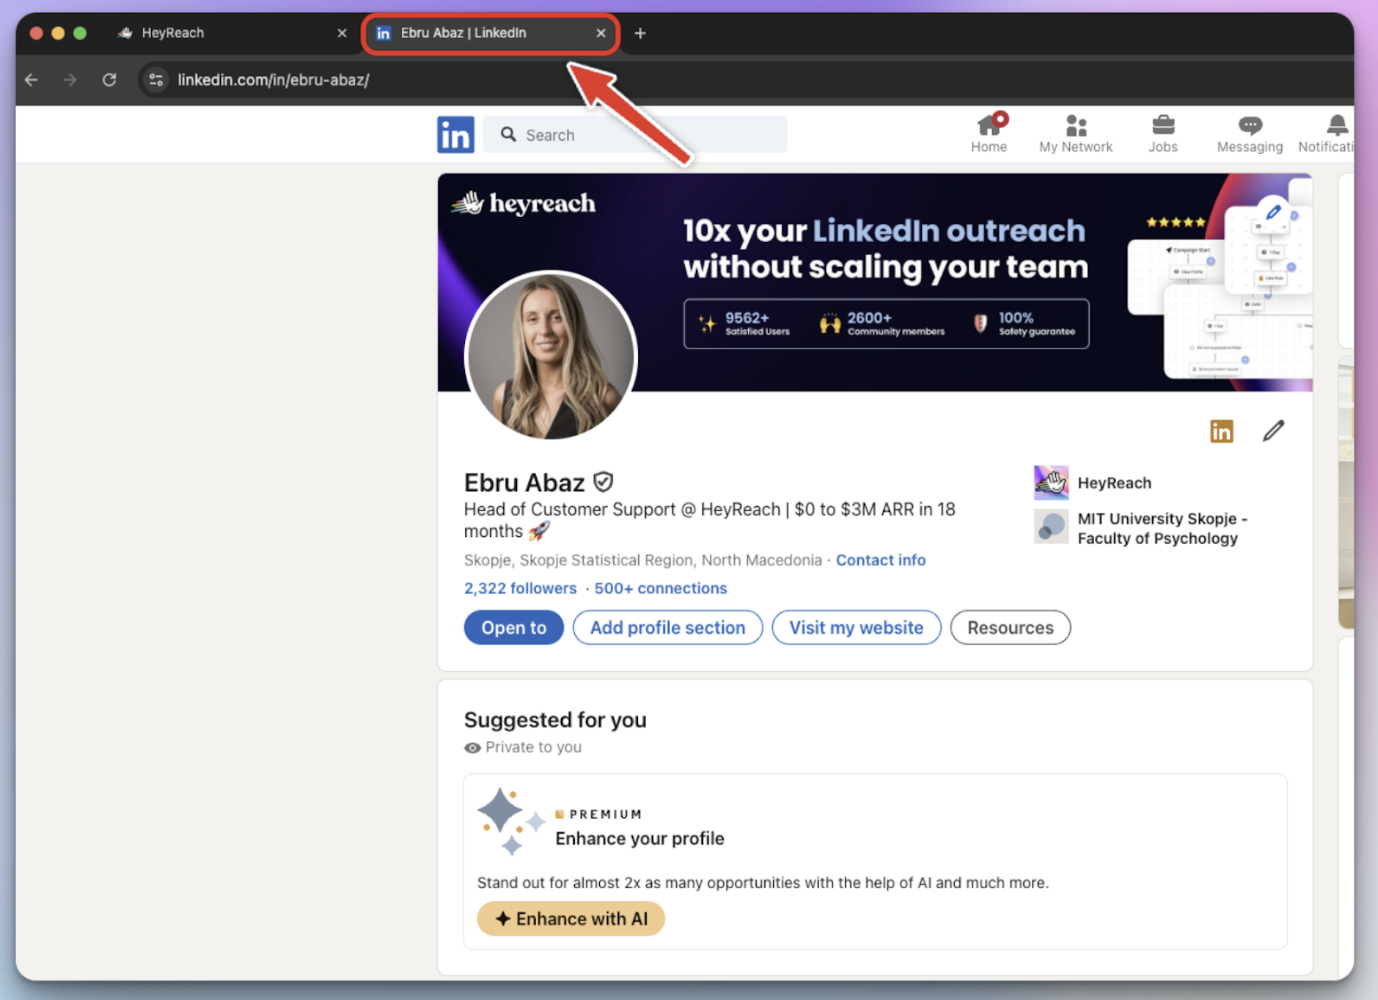
Task: Click the browser forward arrow
Action: [70, 80]
